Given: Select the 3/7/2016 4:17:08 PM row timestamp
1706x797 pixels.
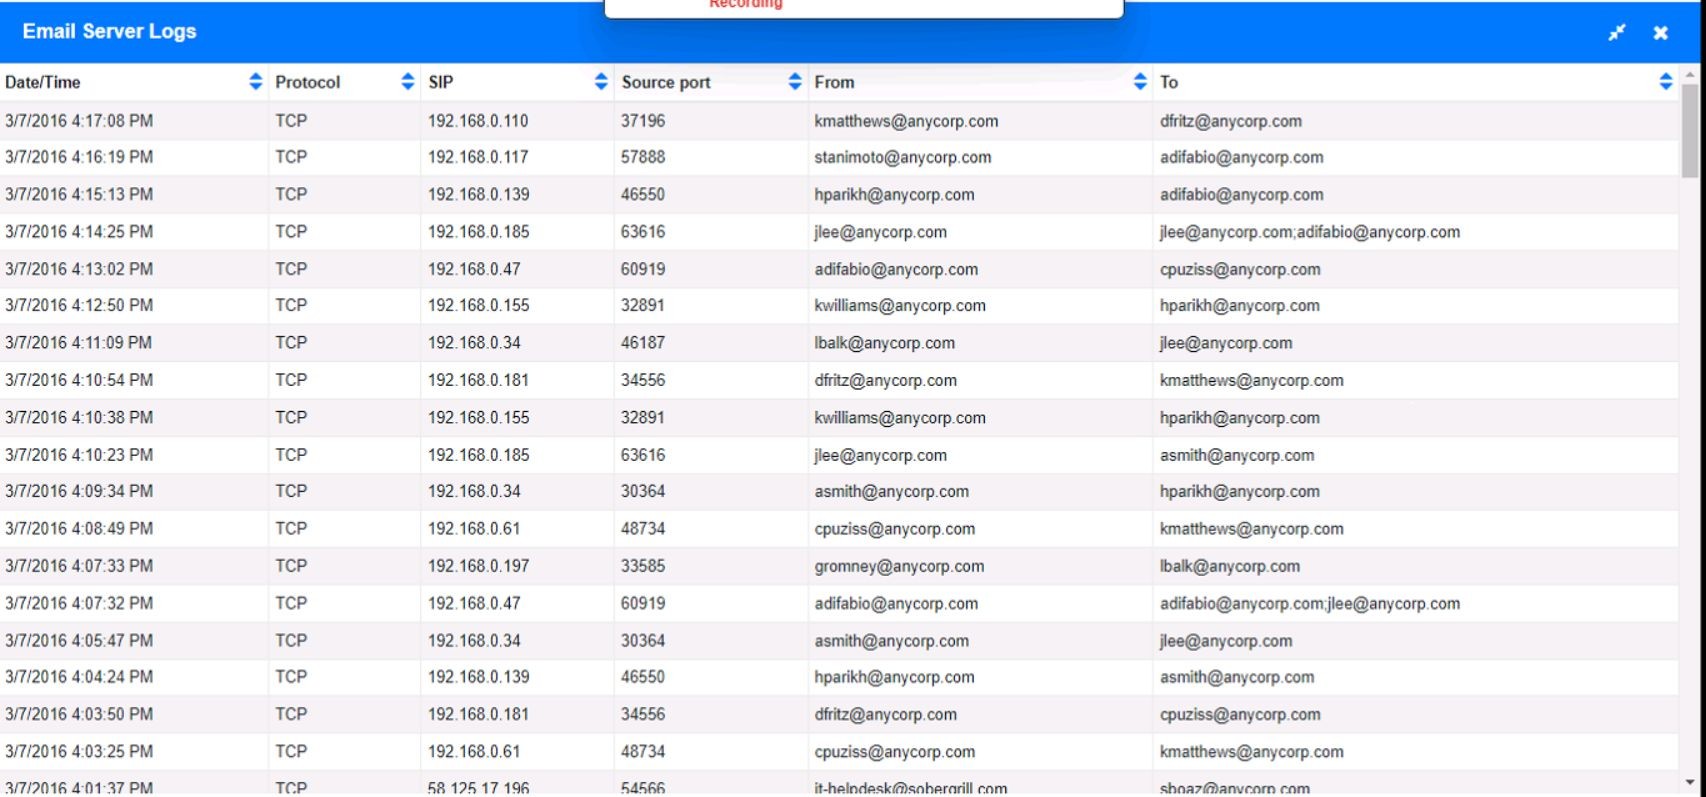Looking at the screenshot, I should (79, 121).
